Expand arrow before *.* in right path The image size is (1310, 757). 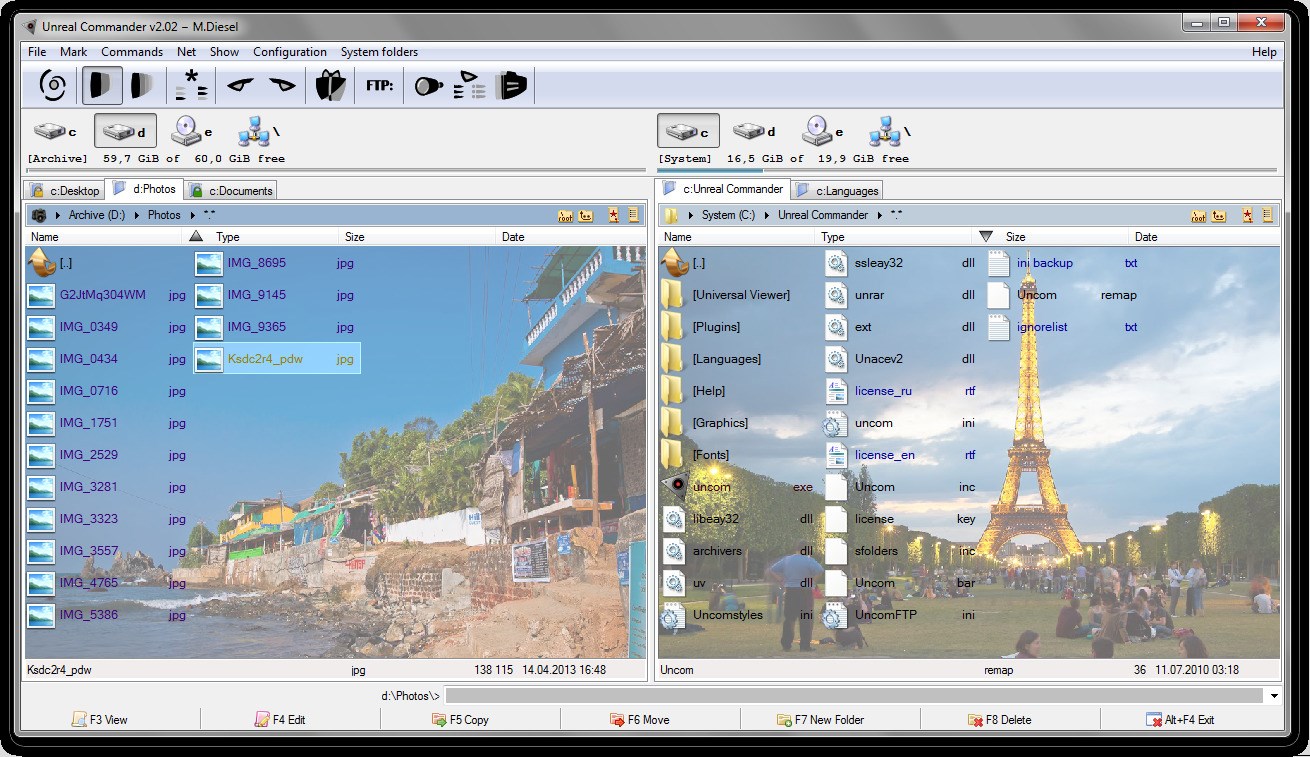pos(880,215)
